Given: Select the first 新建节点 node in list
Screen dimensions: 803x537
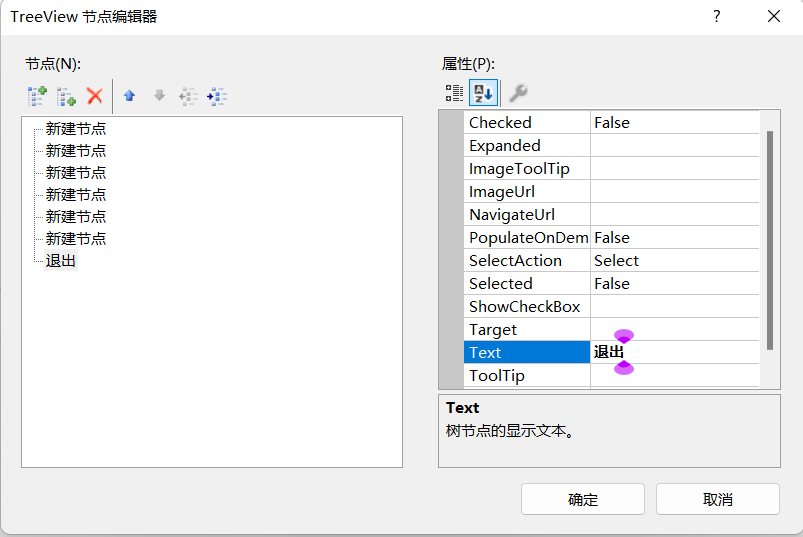Looking at the screenshot, I should 76,128.
